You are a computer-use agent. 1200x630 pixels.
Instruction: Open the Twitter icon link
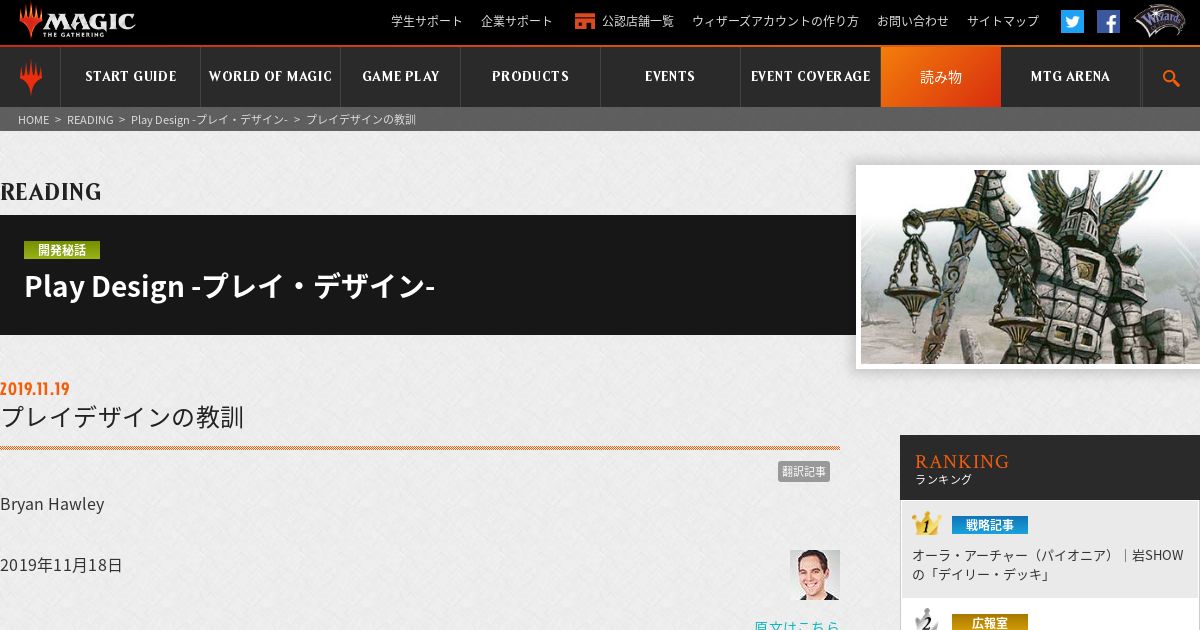(1072, 21)
